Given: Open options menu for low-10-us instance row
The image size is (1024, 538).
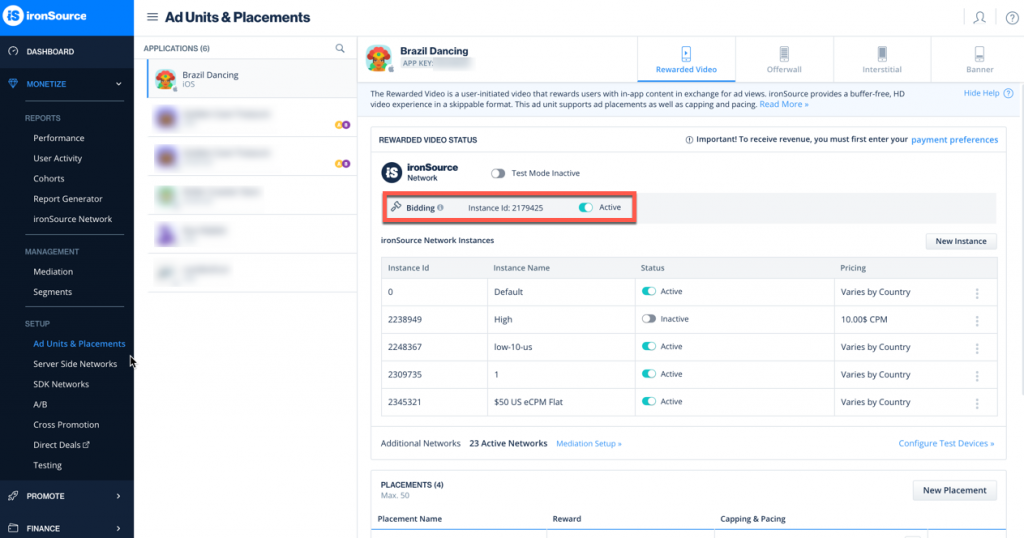Looking at the screenshot, I should coord(977,348).
